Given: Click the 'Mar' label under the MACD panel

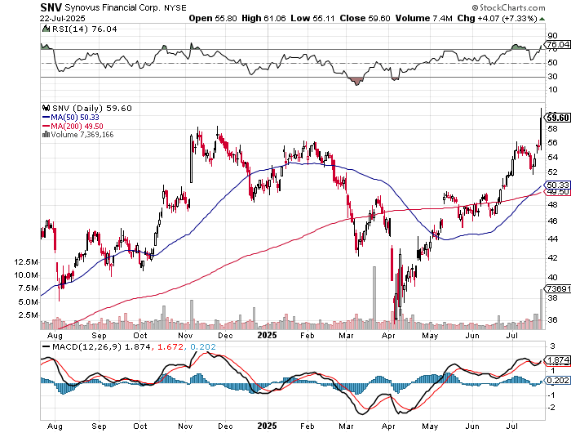Looking at the screenshot, I should [346, 426].
